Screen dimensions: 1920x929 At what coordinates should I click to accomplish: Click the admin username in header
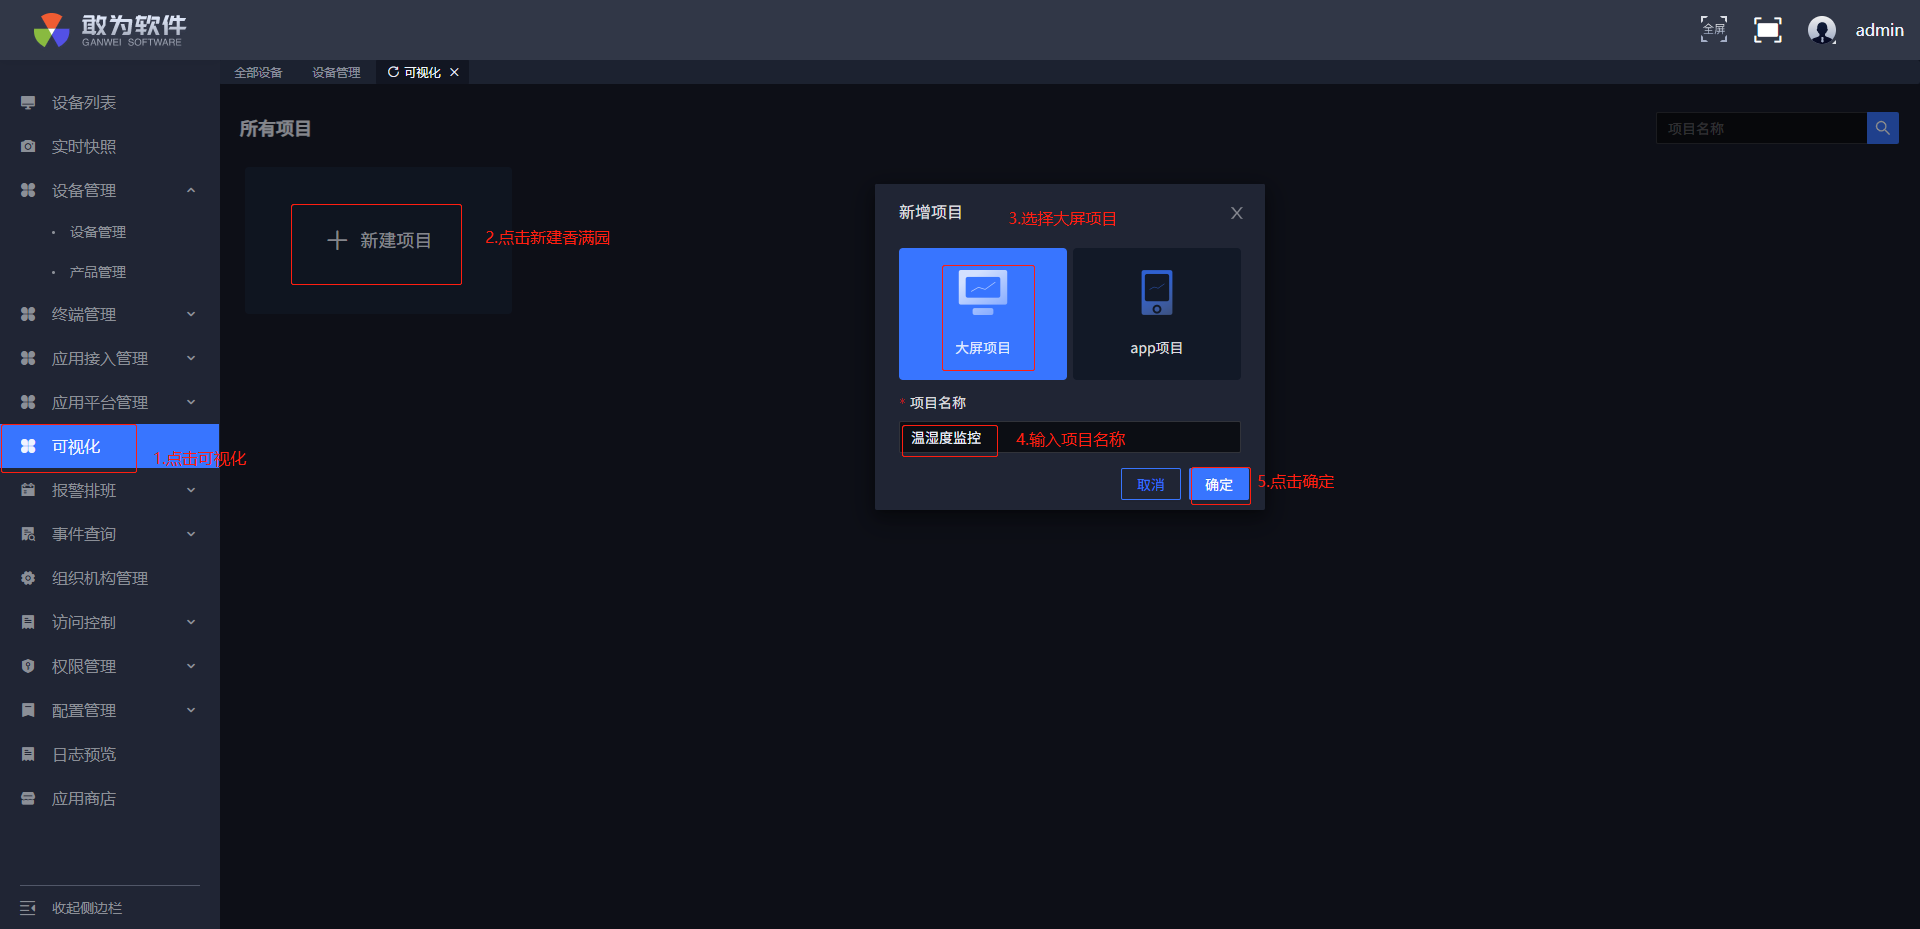point(1880,30)
